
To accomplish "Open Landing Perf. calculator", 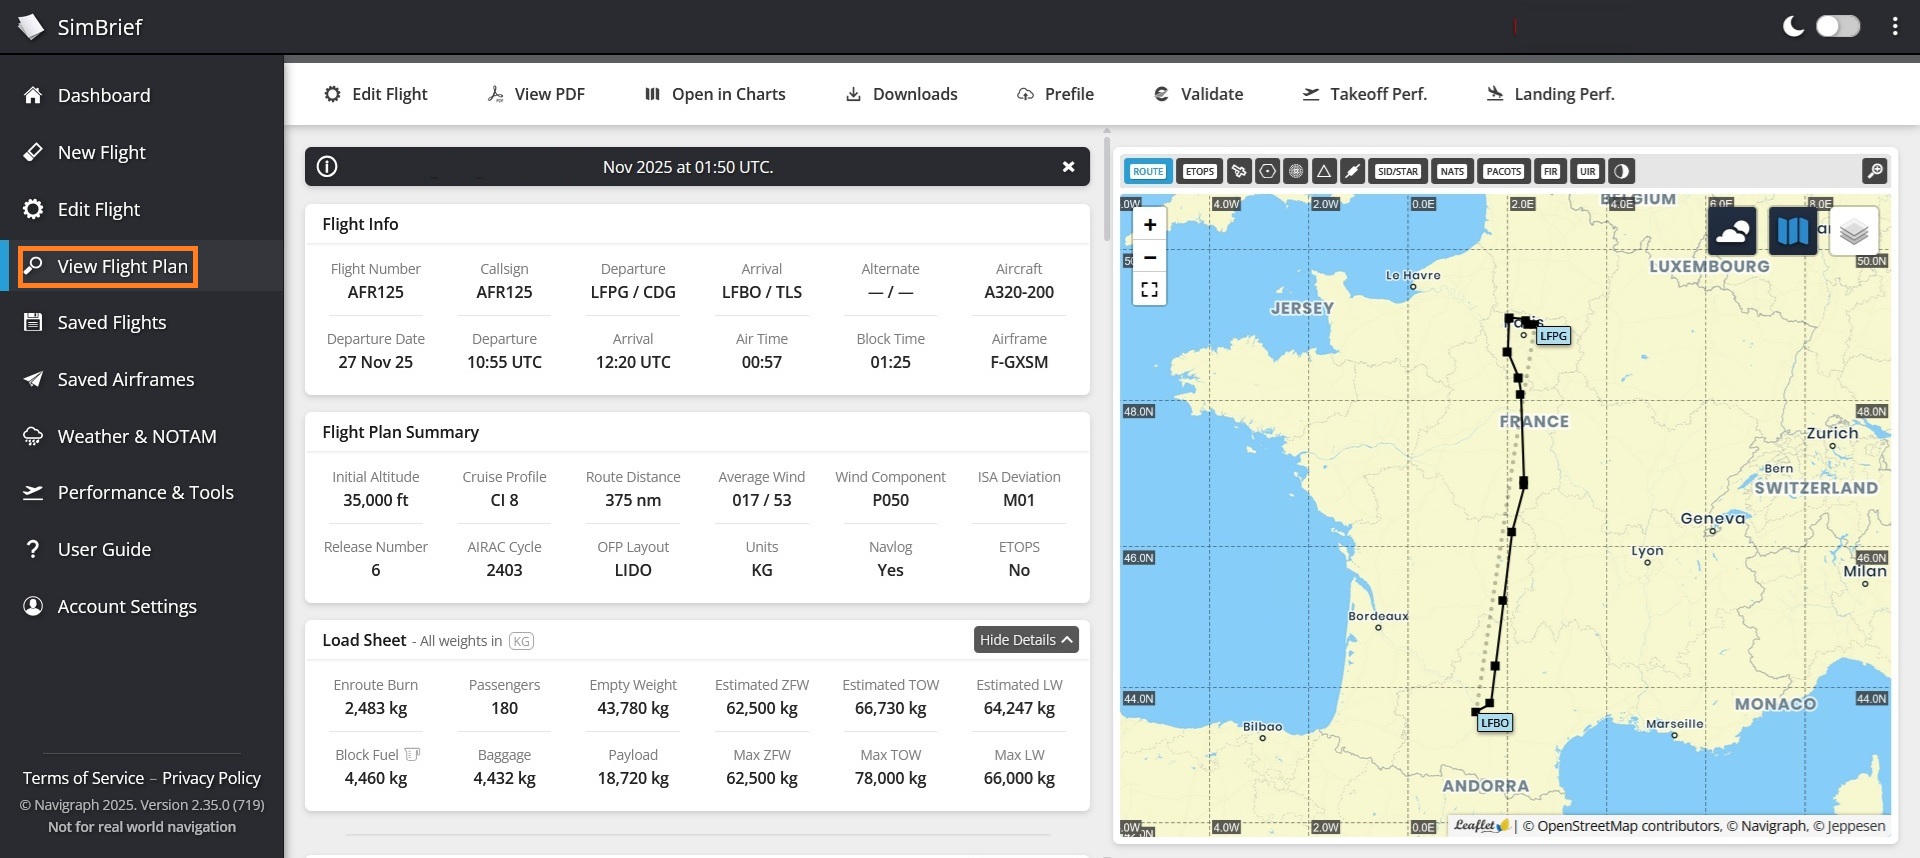I will (1550, 94).
